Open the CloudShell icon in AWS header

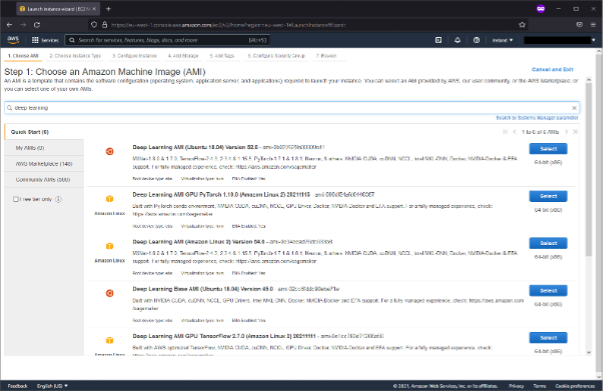[x=438, y=40]
